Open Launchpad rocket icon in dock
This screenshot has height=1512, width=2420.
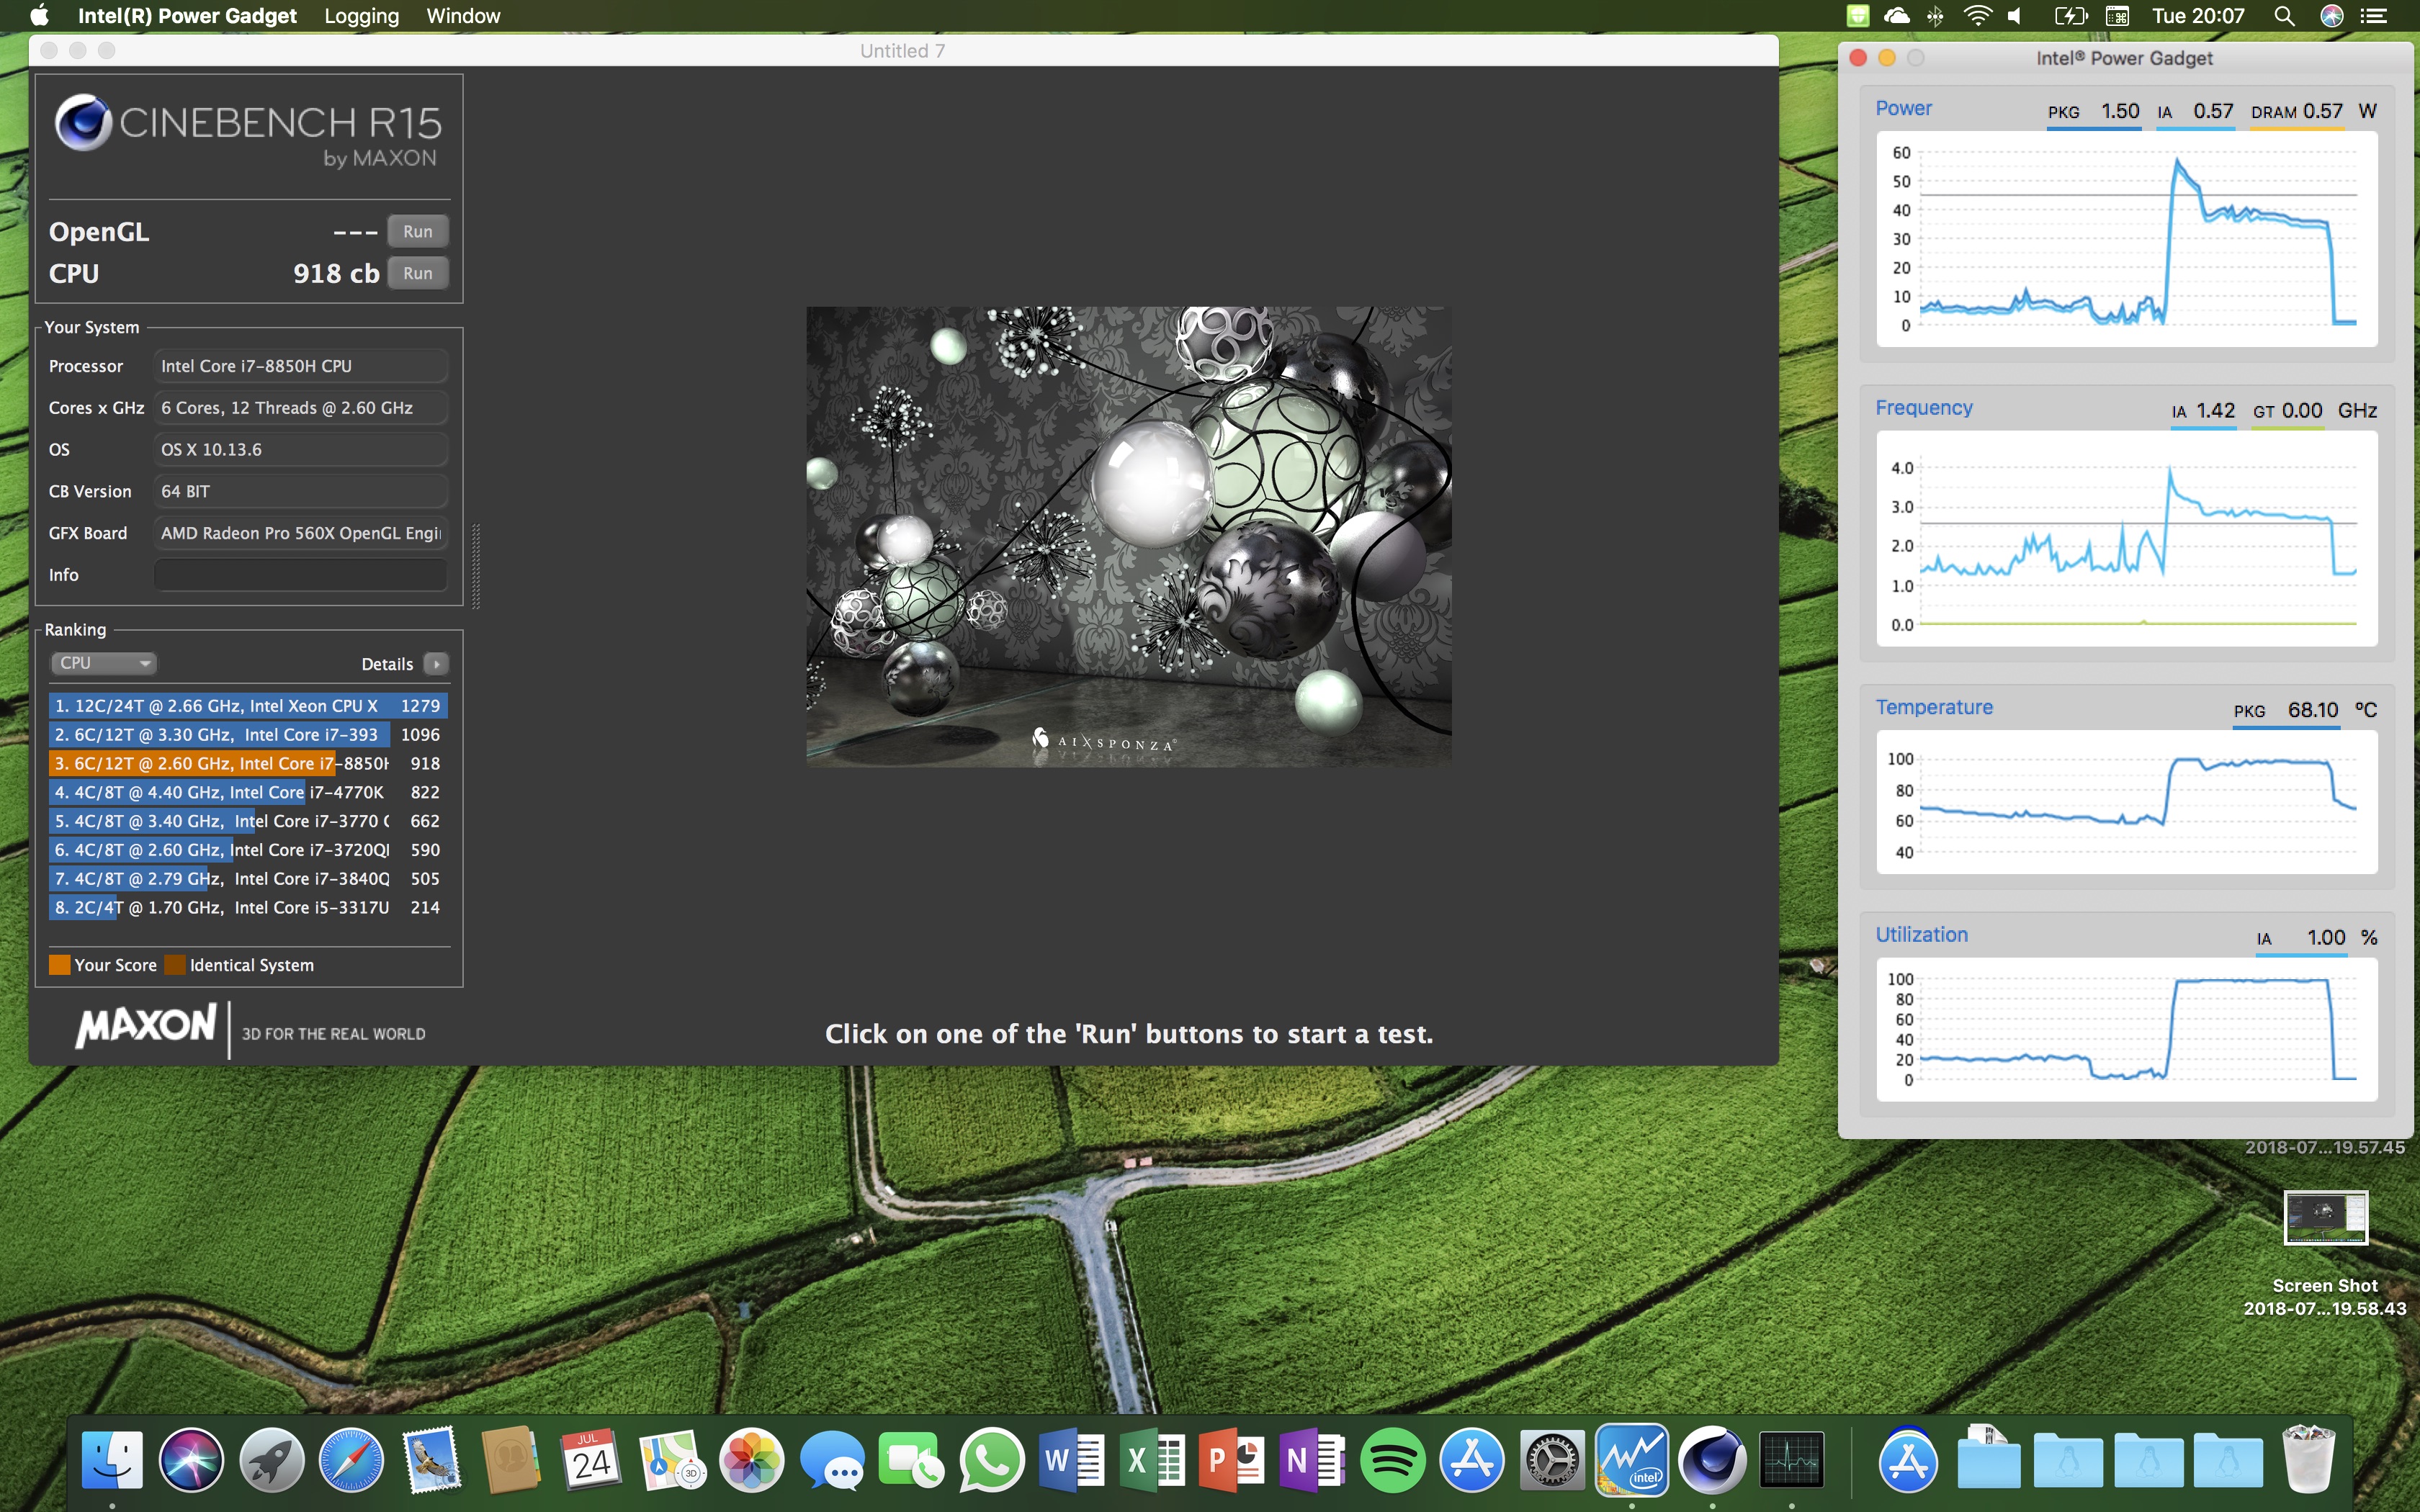click(x=271, y=1460)
